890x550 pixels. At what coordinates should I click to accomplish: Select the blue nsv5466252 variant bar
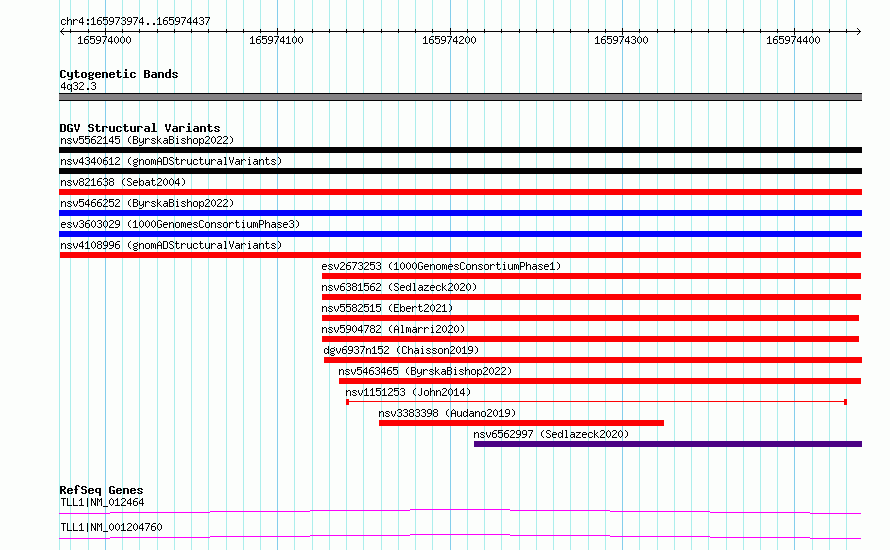point(460,213)
